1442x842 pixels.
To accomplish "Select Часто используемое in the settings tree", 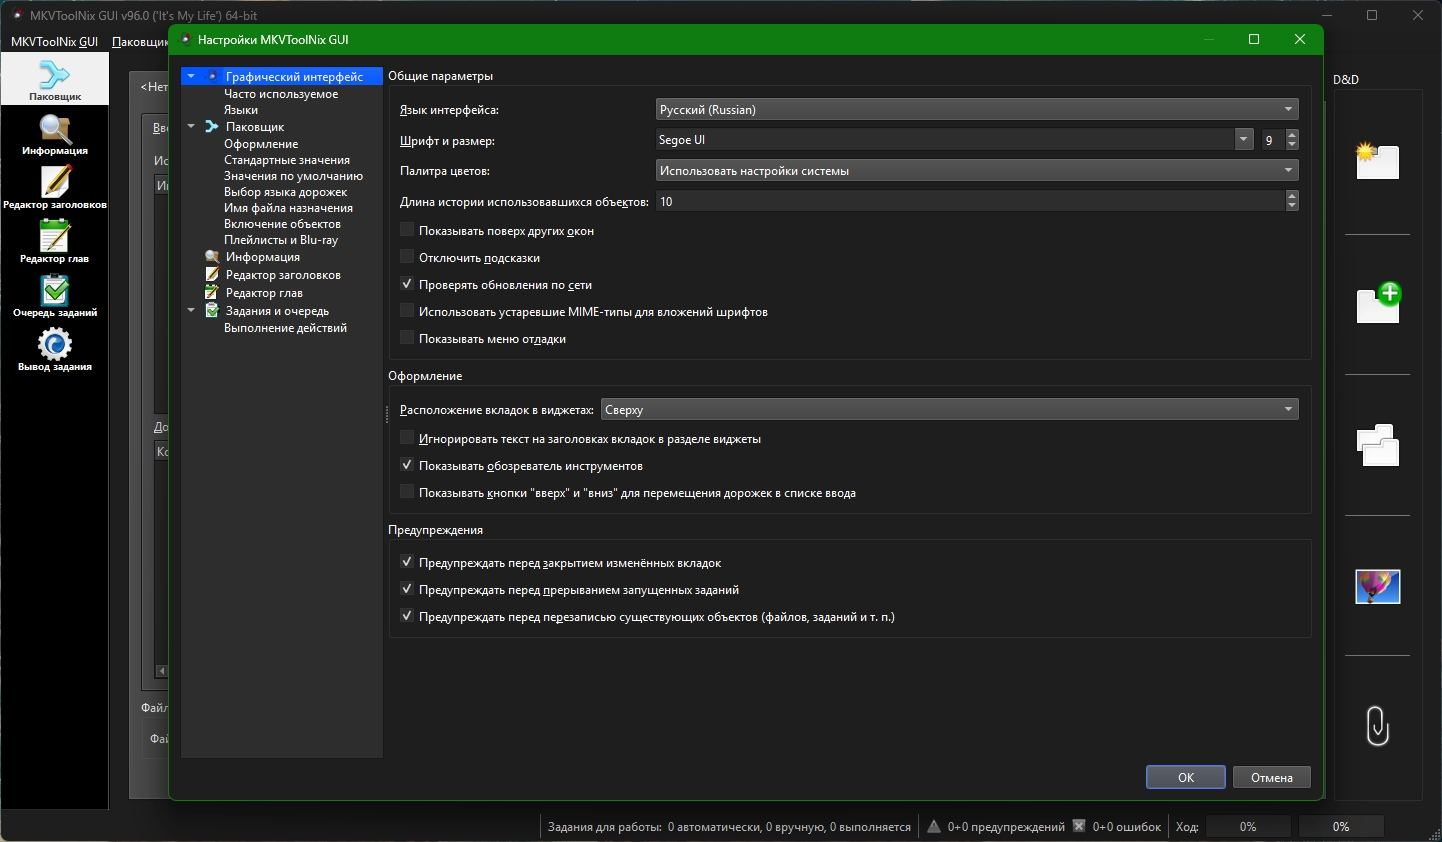I will pos(281,94).
